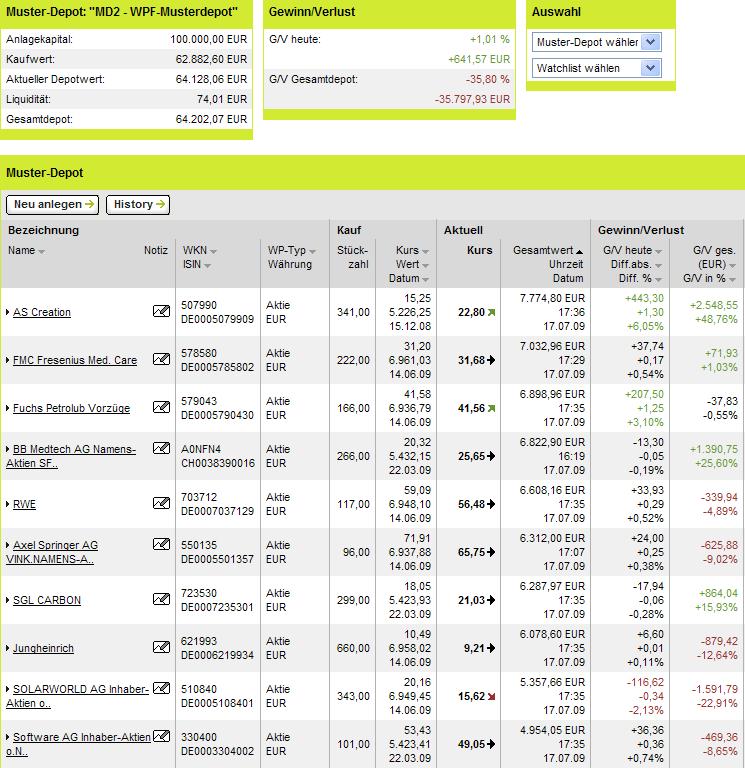
Task: Select Gesamtwert 7.774,80 EUR cell
Action: (x=552, y=298)
